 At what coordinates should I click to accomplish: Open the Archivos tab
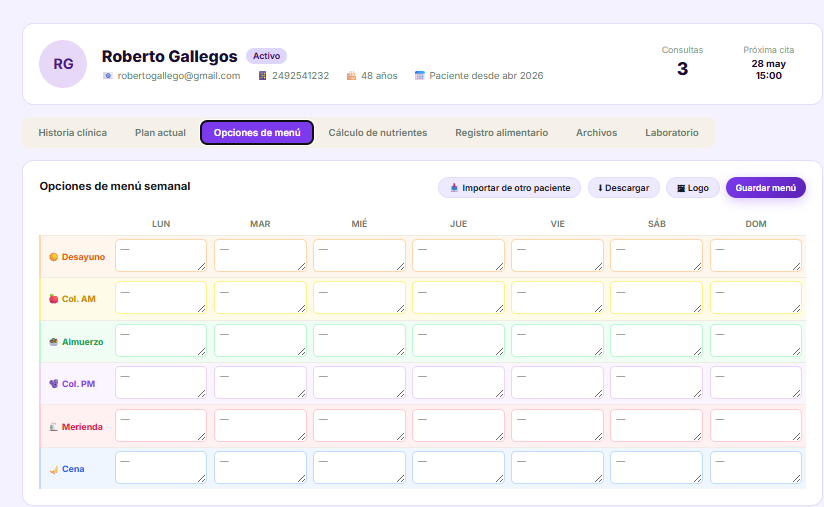click(x=596, y=133)
